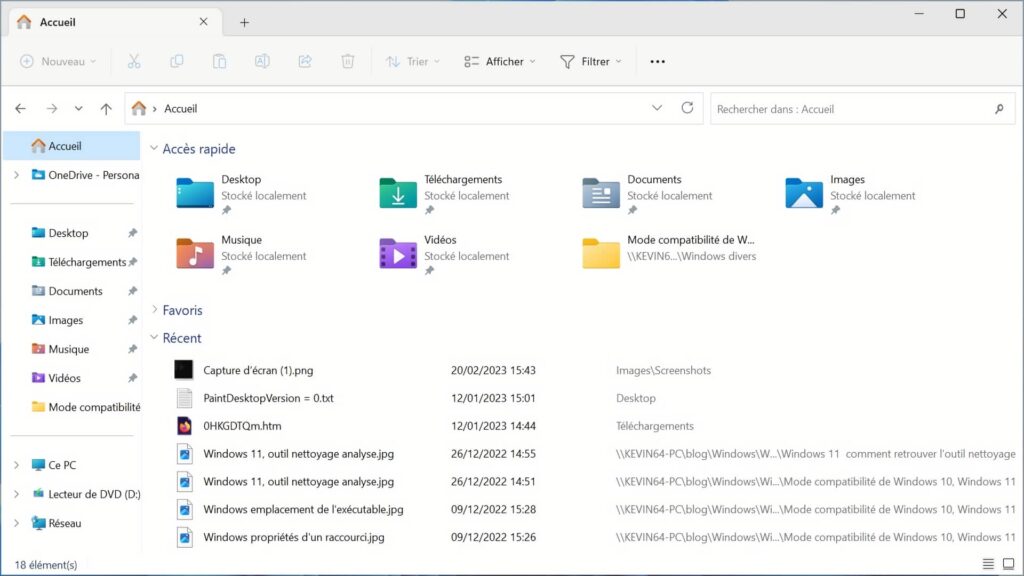Click the Paste icon in the toolbar
Image resolution: width=1024 pixels, height=576 pixels.
click(219, 61)
